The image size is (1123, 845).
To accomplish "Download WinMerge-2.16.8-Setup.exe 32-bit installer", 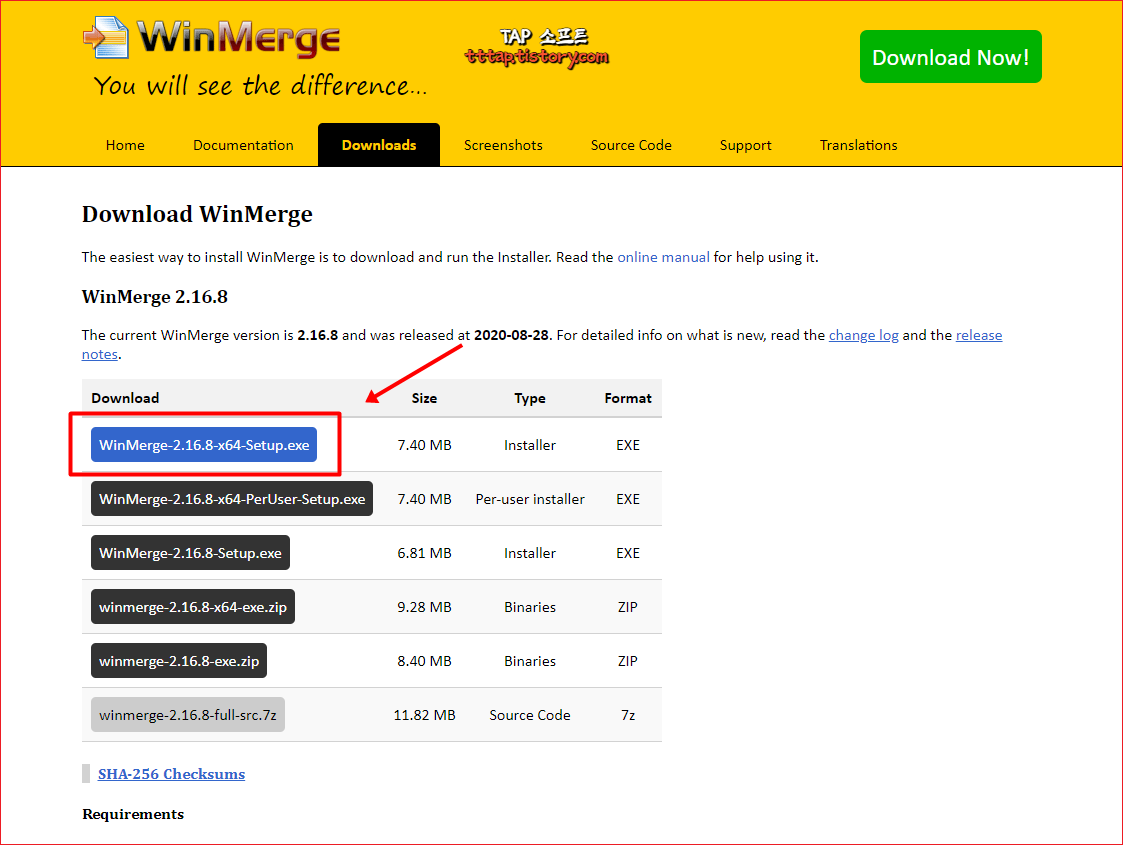I will click(x=191, y=553).
